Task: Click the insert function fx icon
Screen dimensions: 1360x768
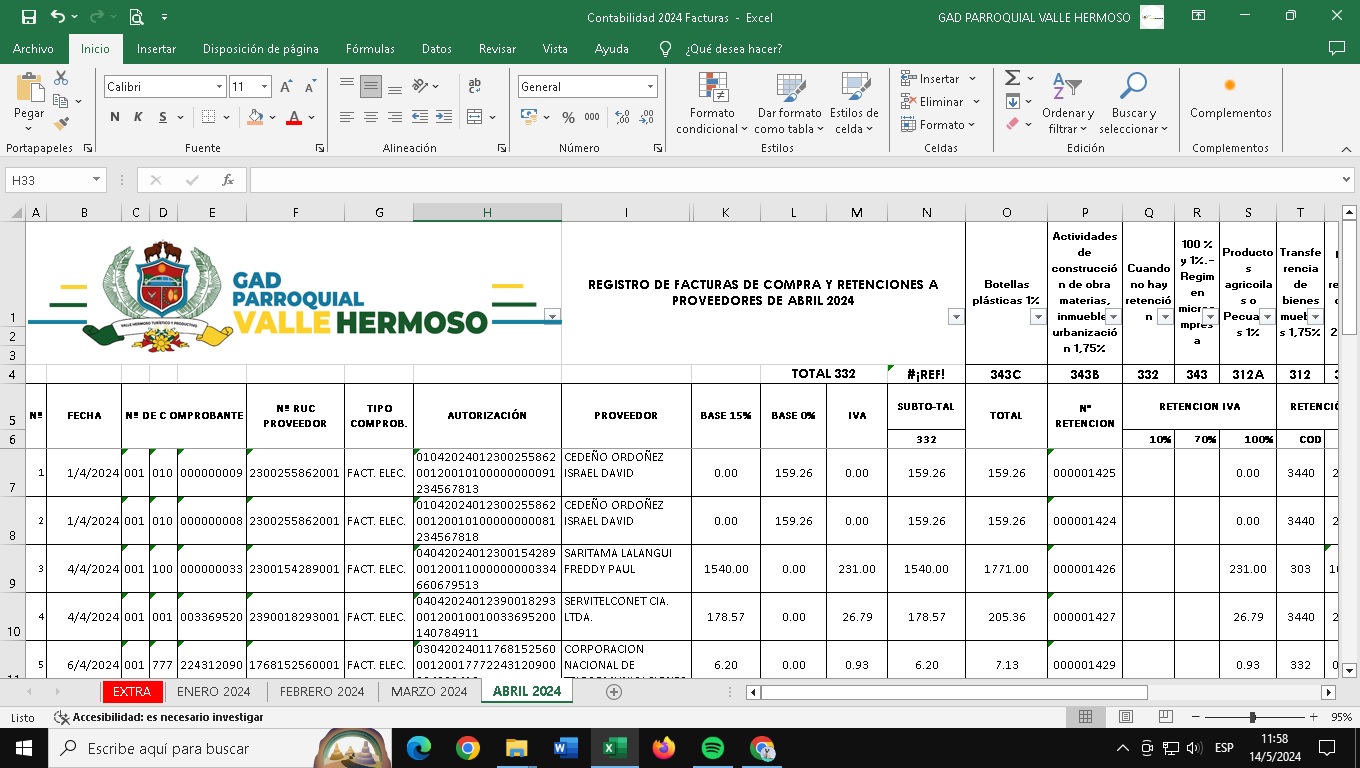Action: pyautogui.click(x=228, y=180)
